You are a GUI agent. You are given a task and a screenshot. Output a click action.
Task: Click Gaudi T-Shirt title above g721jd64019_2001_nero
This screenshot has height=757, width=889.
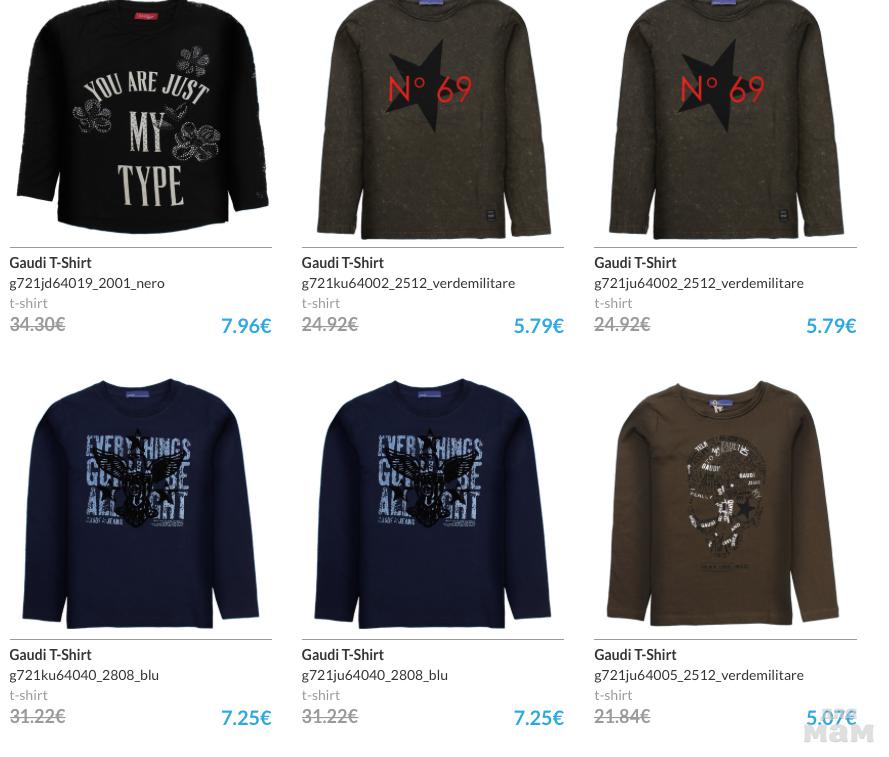(x=50, y=263)
